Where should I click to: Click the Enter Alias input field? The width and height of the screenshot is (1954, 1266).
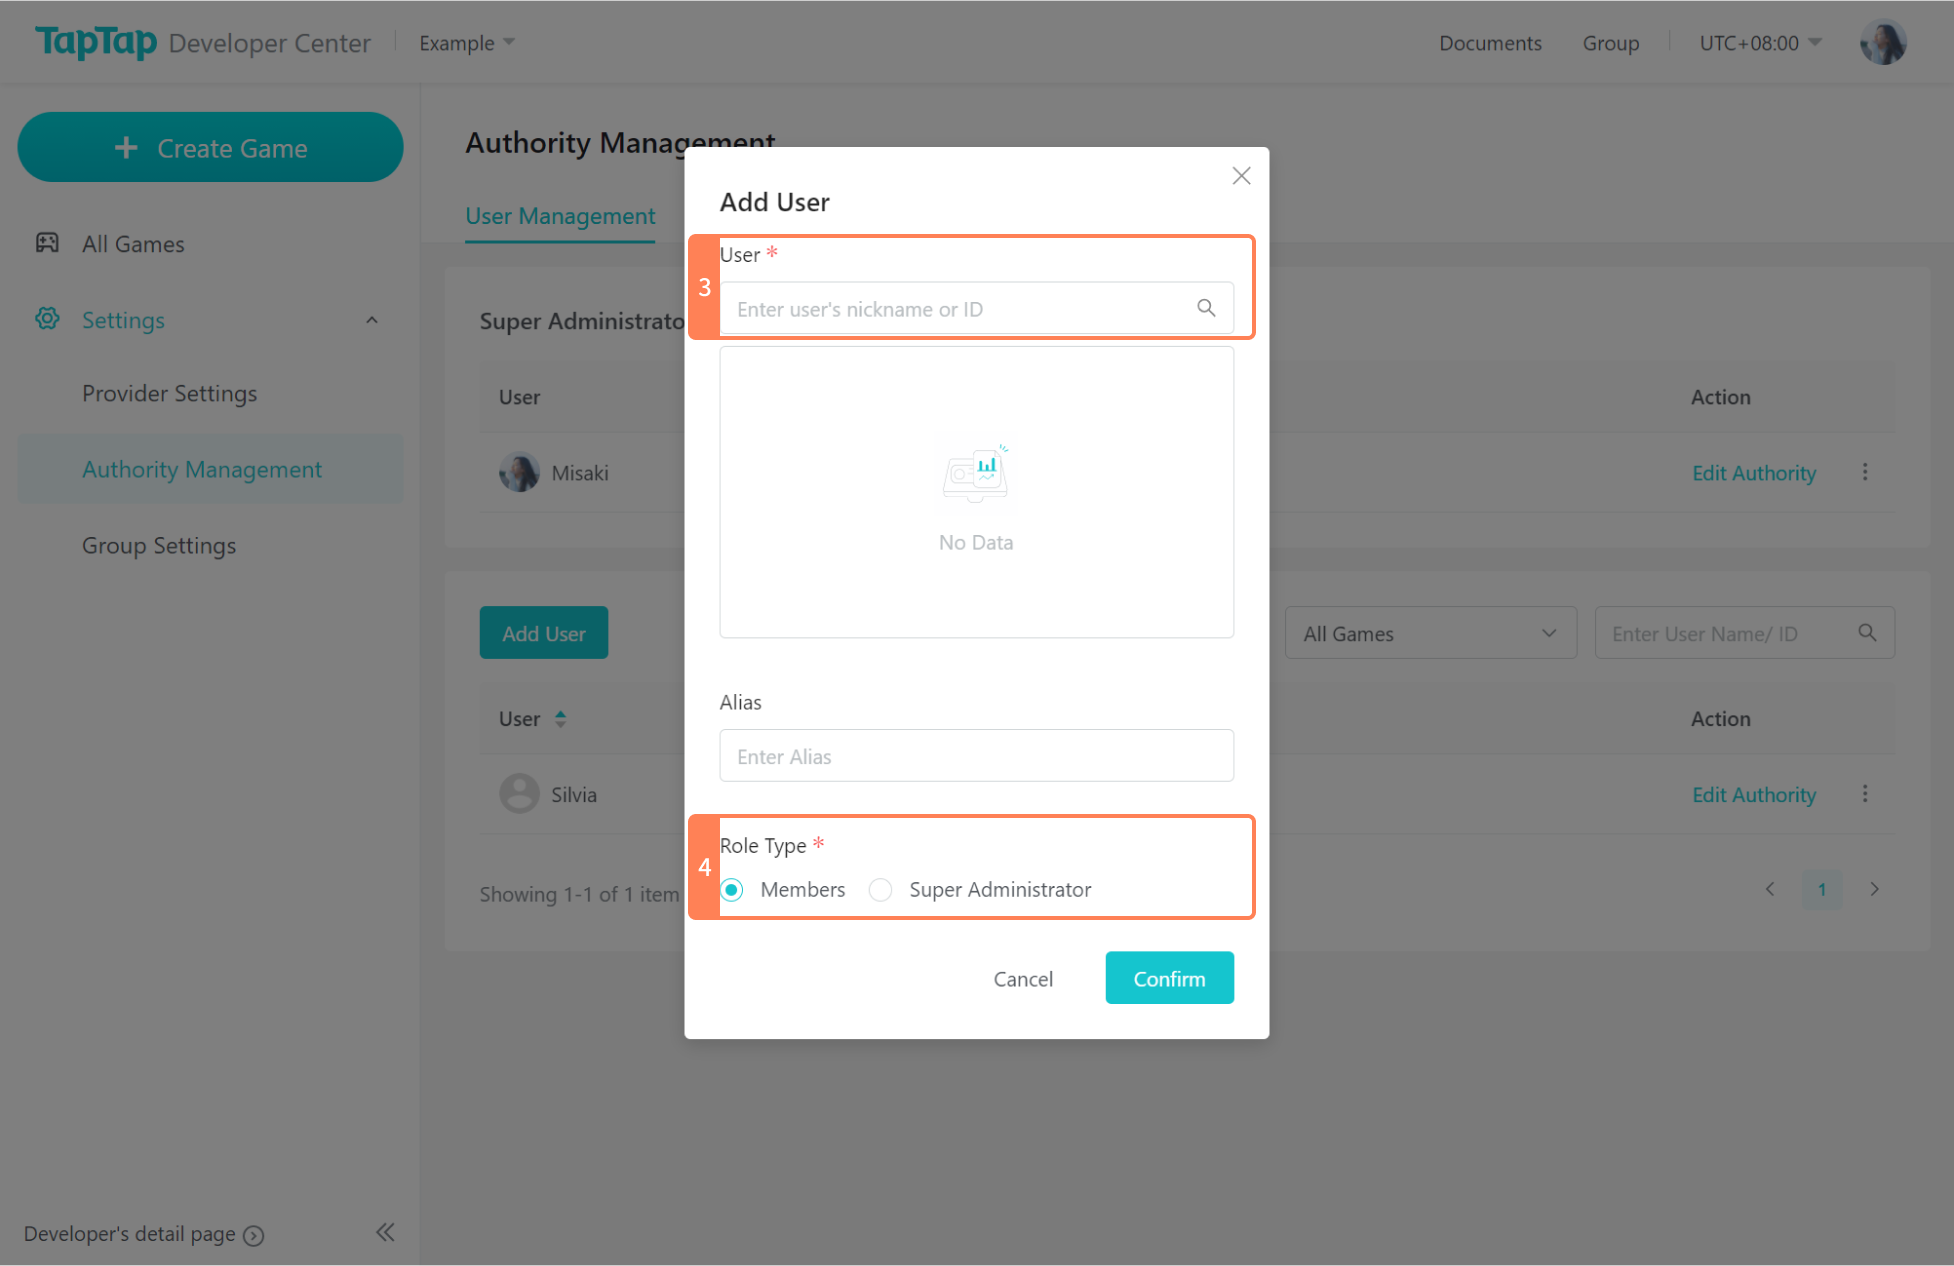click(976, 756)
